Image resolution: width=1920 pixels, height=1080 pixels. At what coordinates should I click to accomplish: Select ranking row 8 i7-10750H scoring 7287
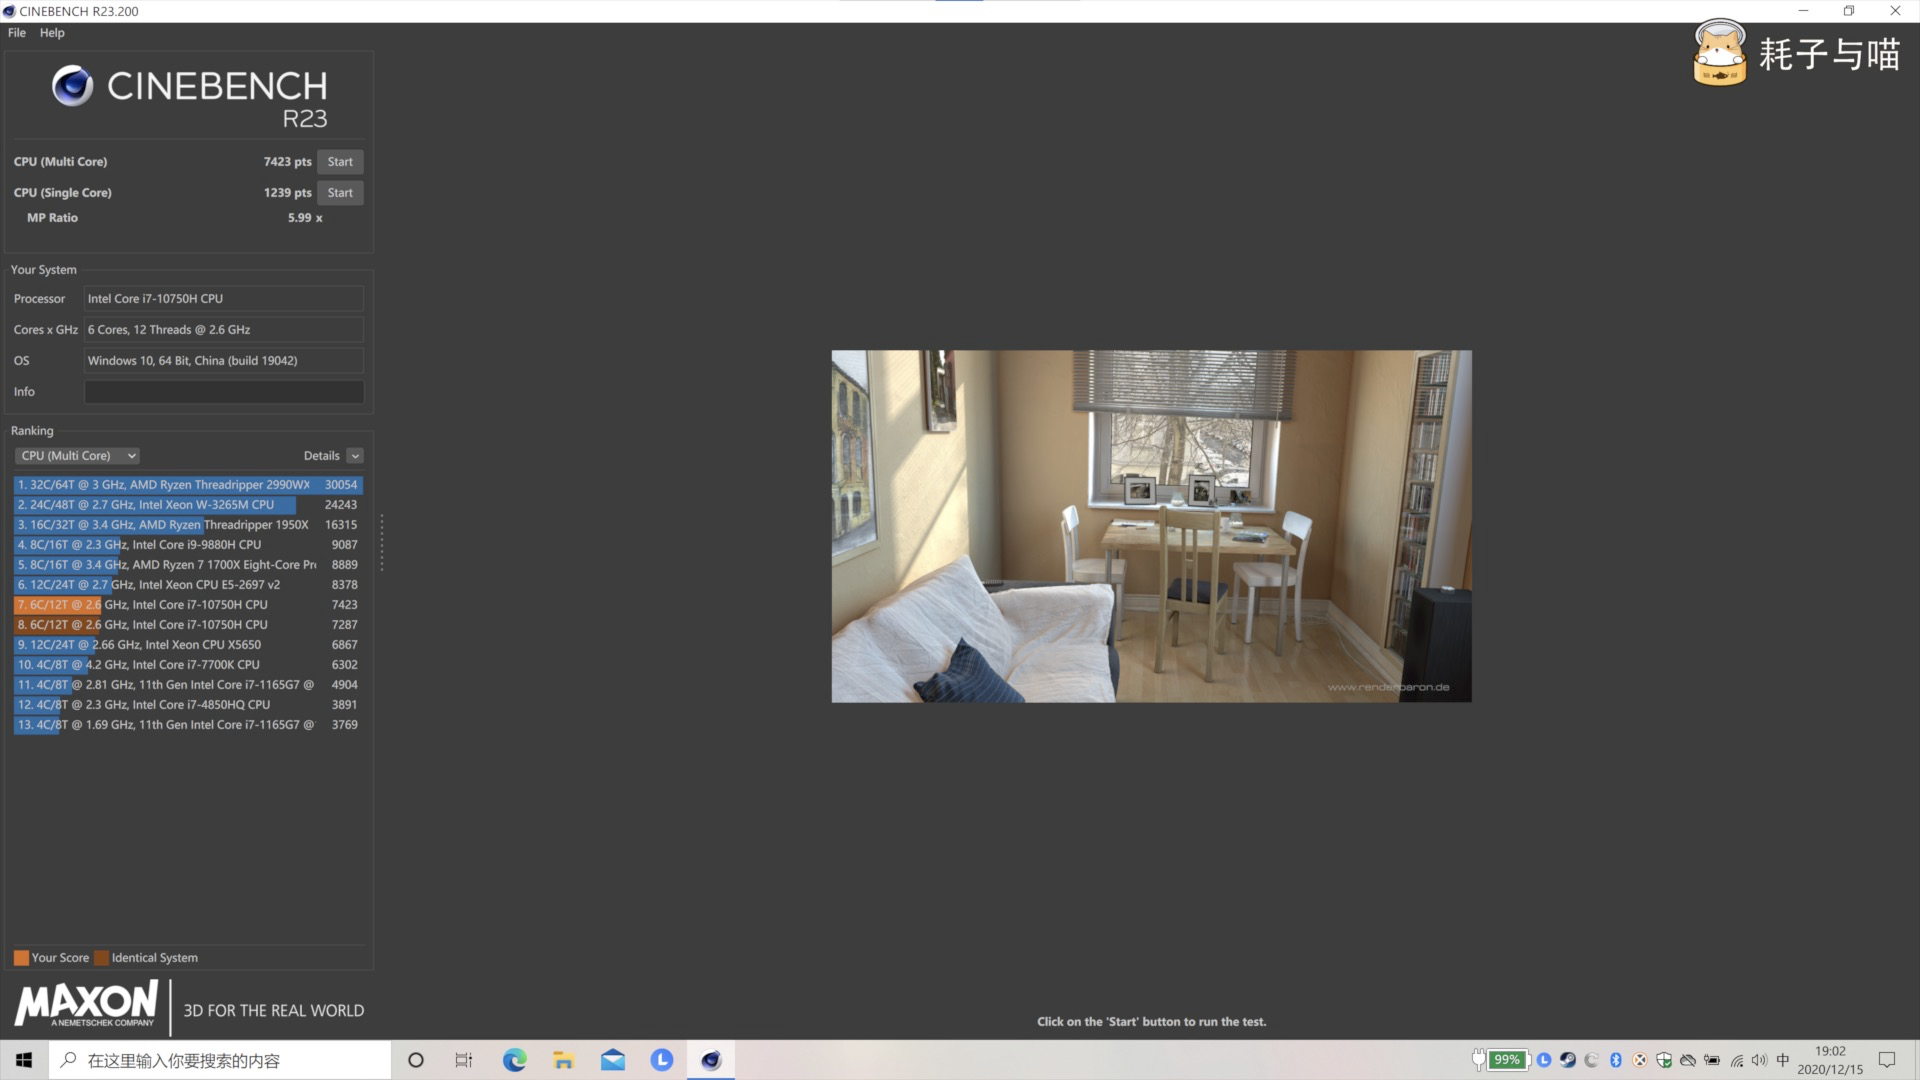click(x=188, y=625)
